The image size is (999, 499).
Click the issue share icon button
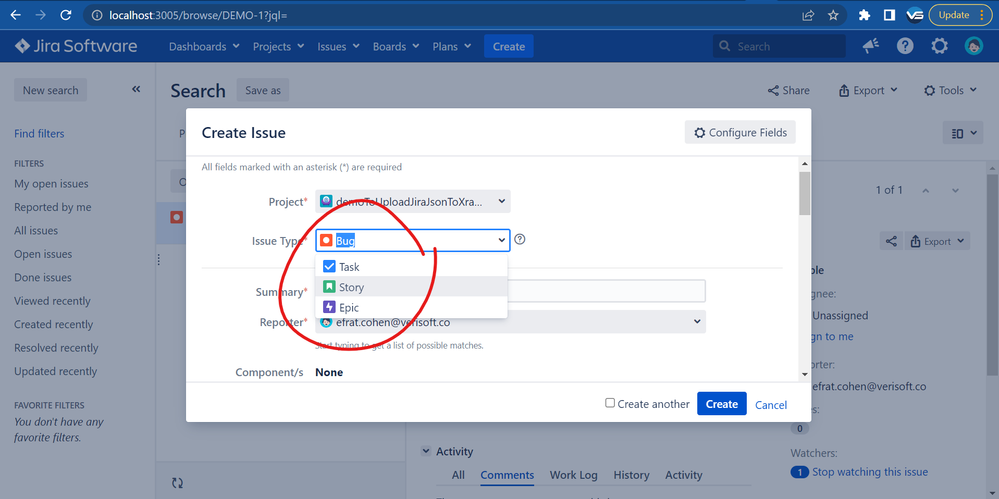891,242
